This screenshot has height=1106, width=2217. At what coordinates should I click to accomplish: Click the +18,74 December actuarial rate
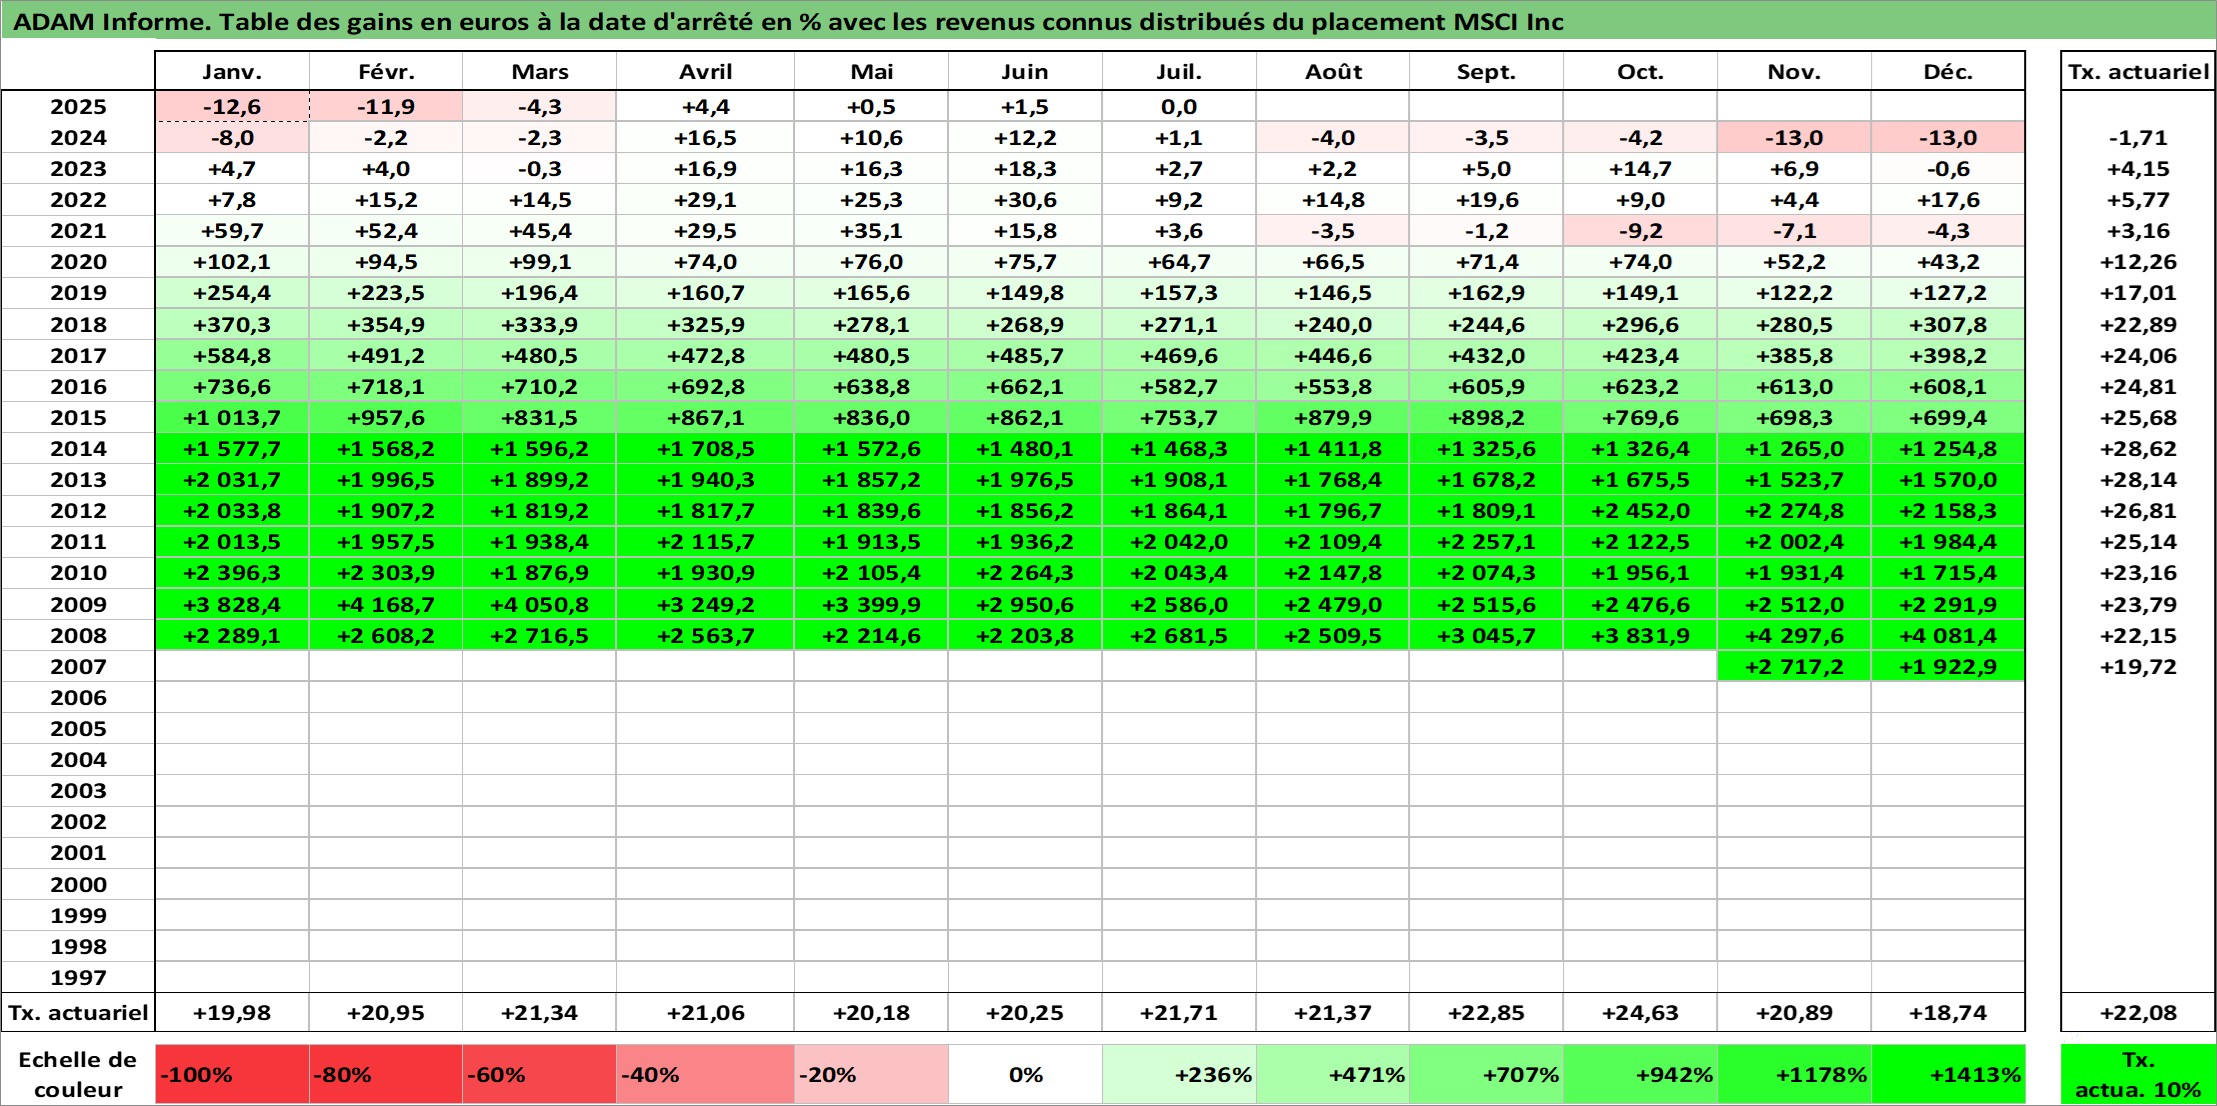1948,1012
